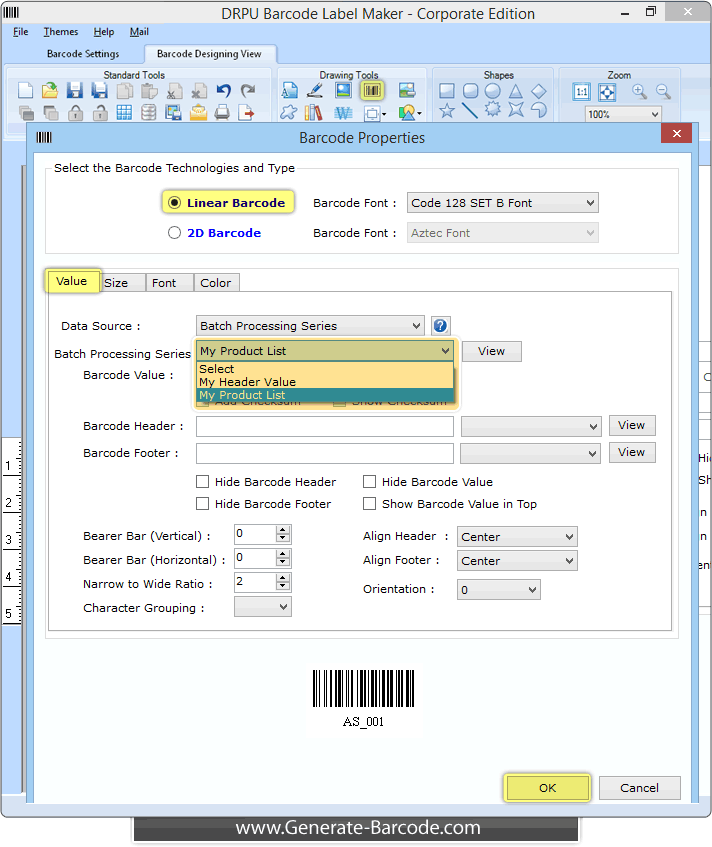Increase Narrow to Wide Ratio up arrow
This screenshot has height=847, width=712.
[283, 578]
